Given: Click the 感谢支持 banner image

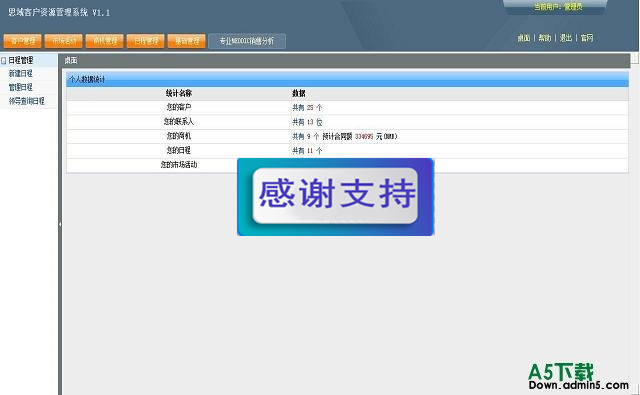Looking at the screenshot, I should click(336, 197).
